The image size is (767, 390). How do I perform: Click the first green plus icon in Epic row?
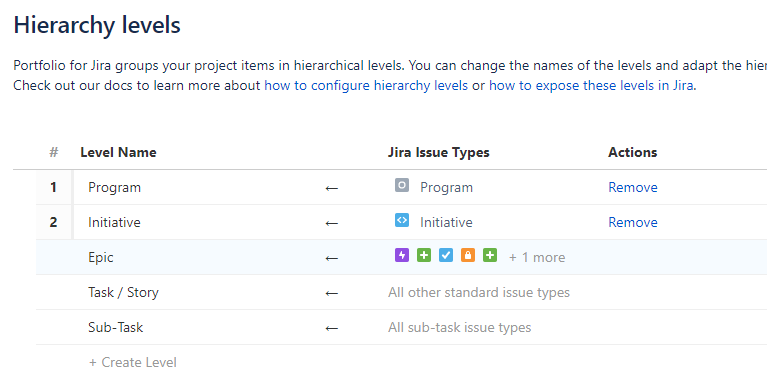click(424, 255)
